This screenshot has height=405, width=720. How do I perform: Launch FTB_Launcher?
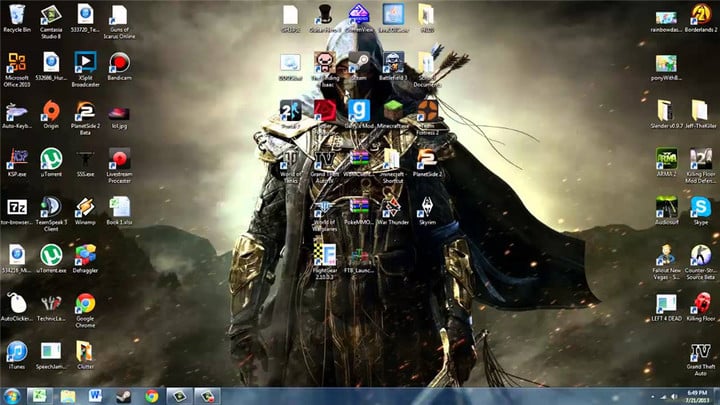pyautogui.click(x=359, y=259)
